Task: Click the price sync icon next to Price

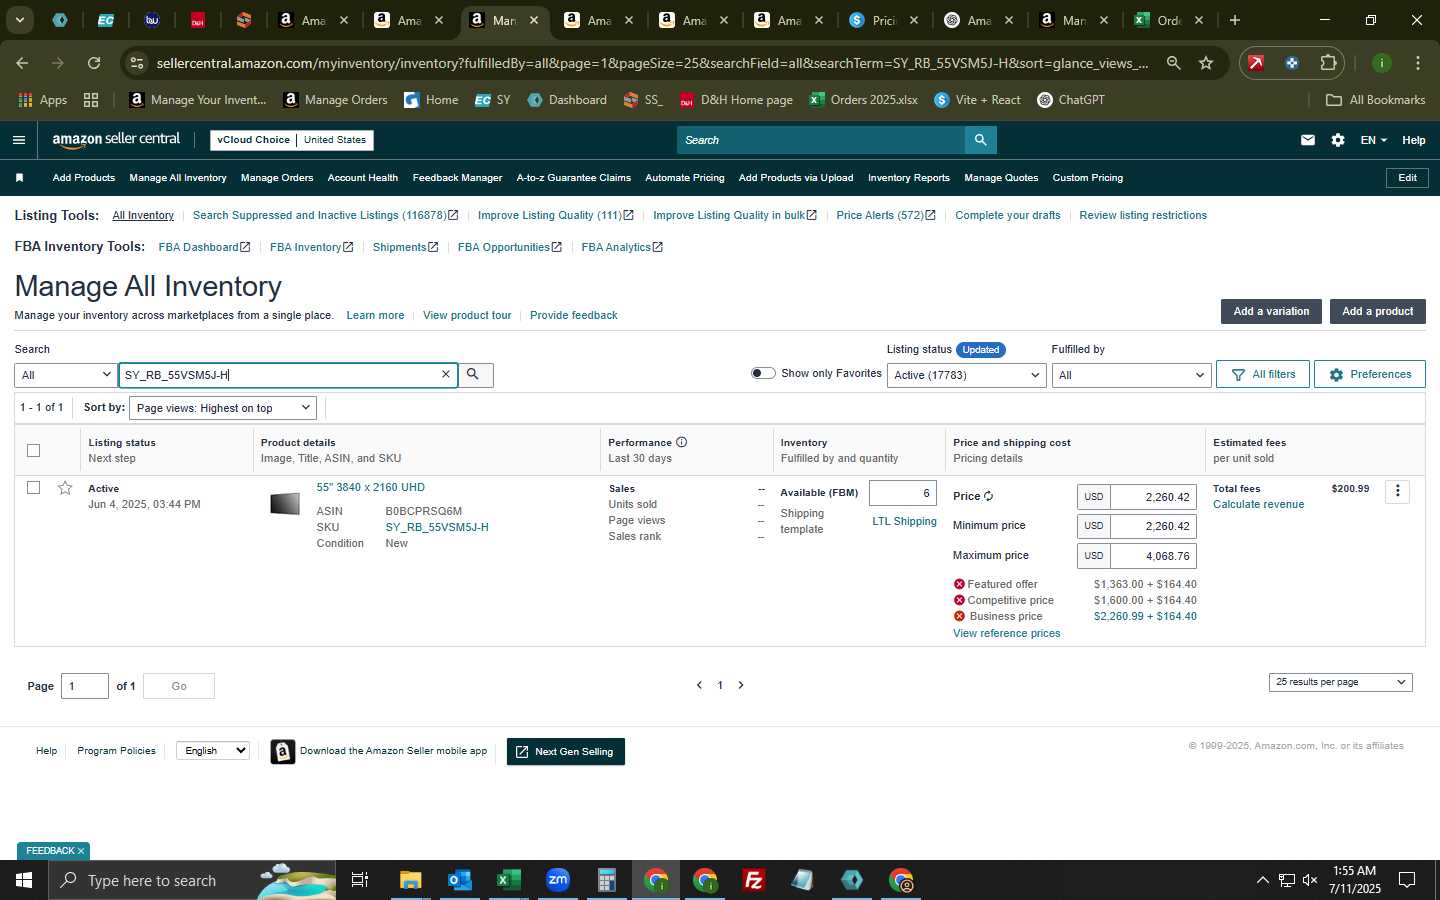Action: click(988, 496)
